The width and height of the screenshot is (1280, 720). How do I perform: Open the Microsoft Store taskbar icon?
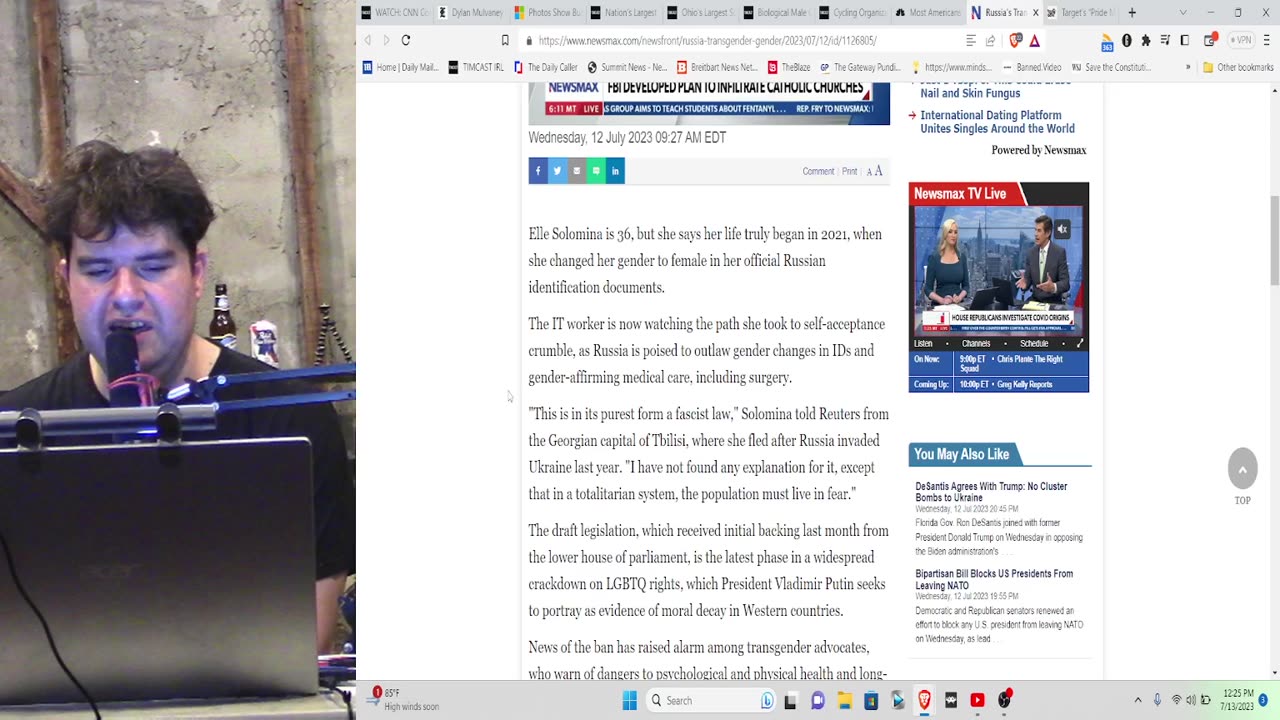871,700
